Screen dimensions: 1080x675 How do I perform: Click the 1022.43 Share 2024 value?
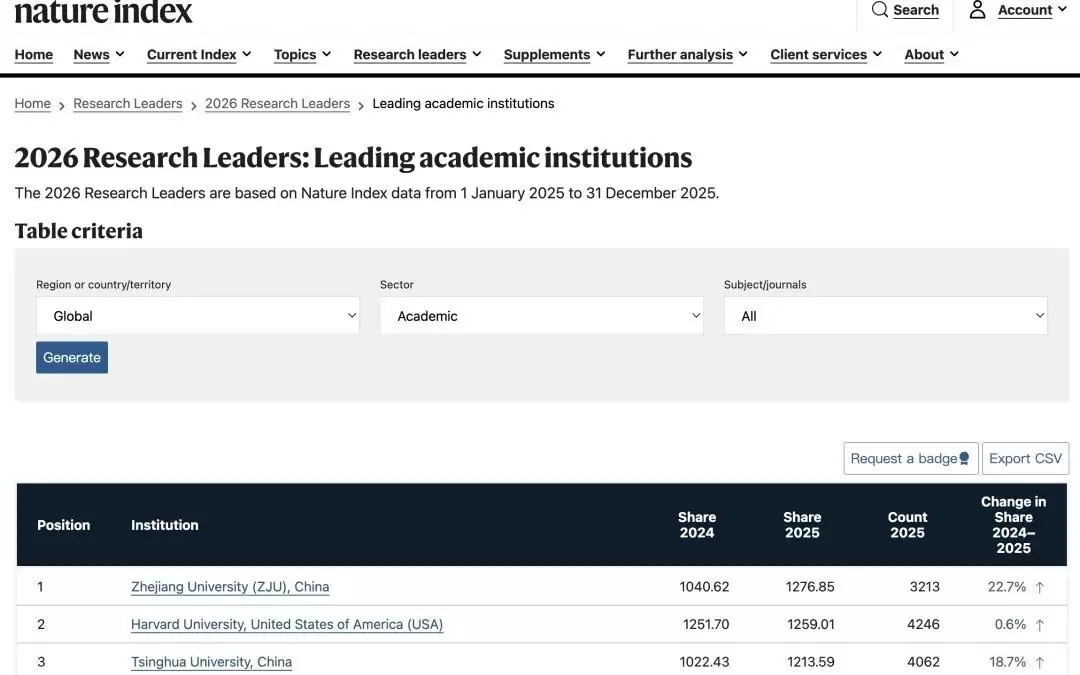[704, 662]
